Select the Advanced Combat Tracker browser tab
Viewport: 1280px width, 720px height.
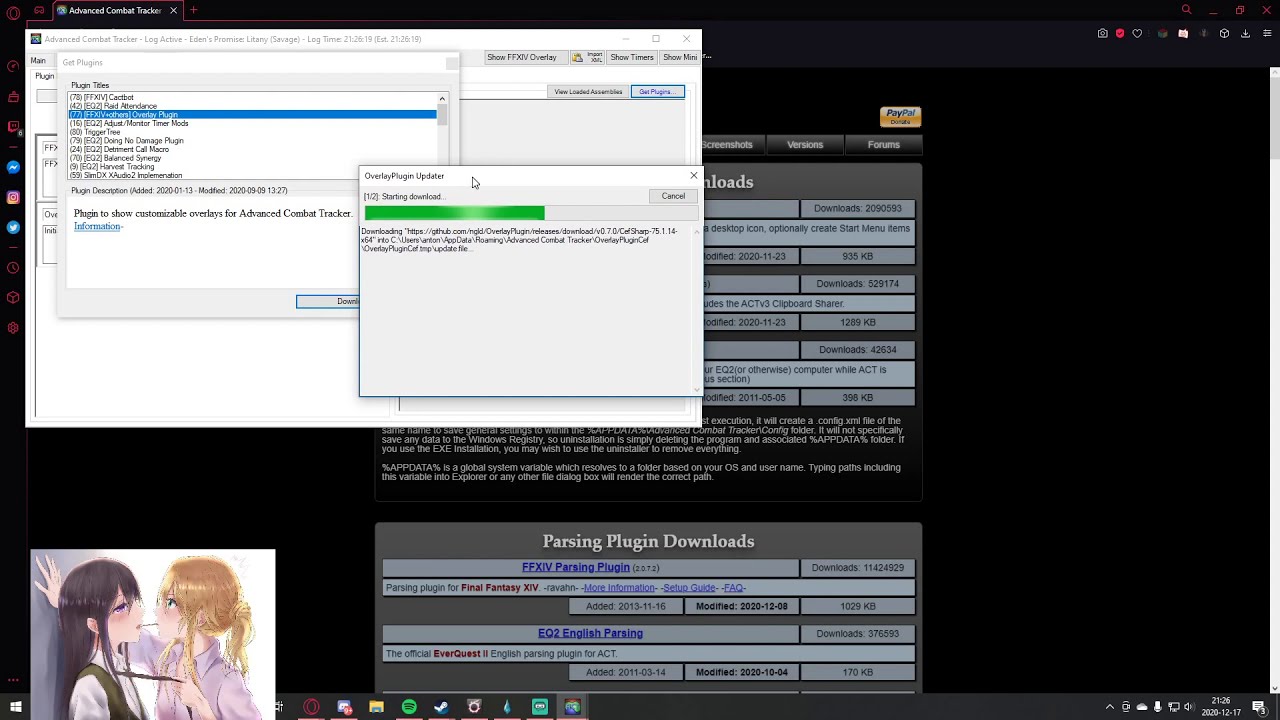pos(117,10)
